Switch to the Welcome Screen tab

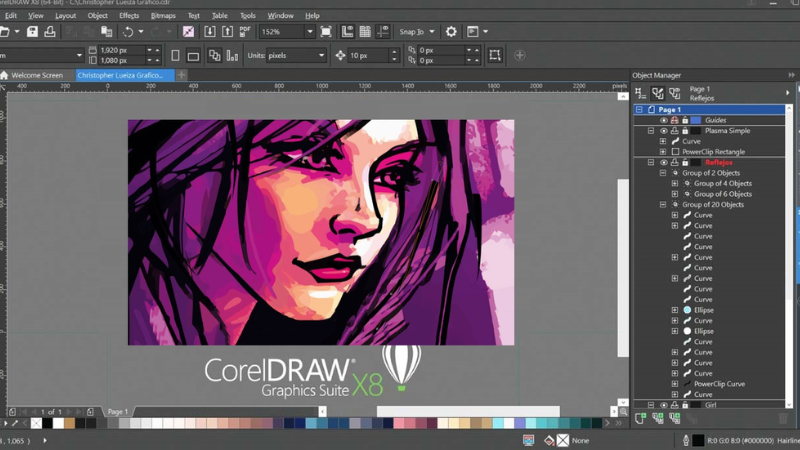(x=36, y=75)
